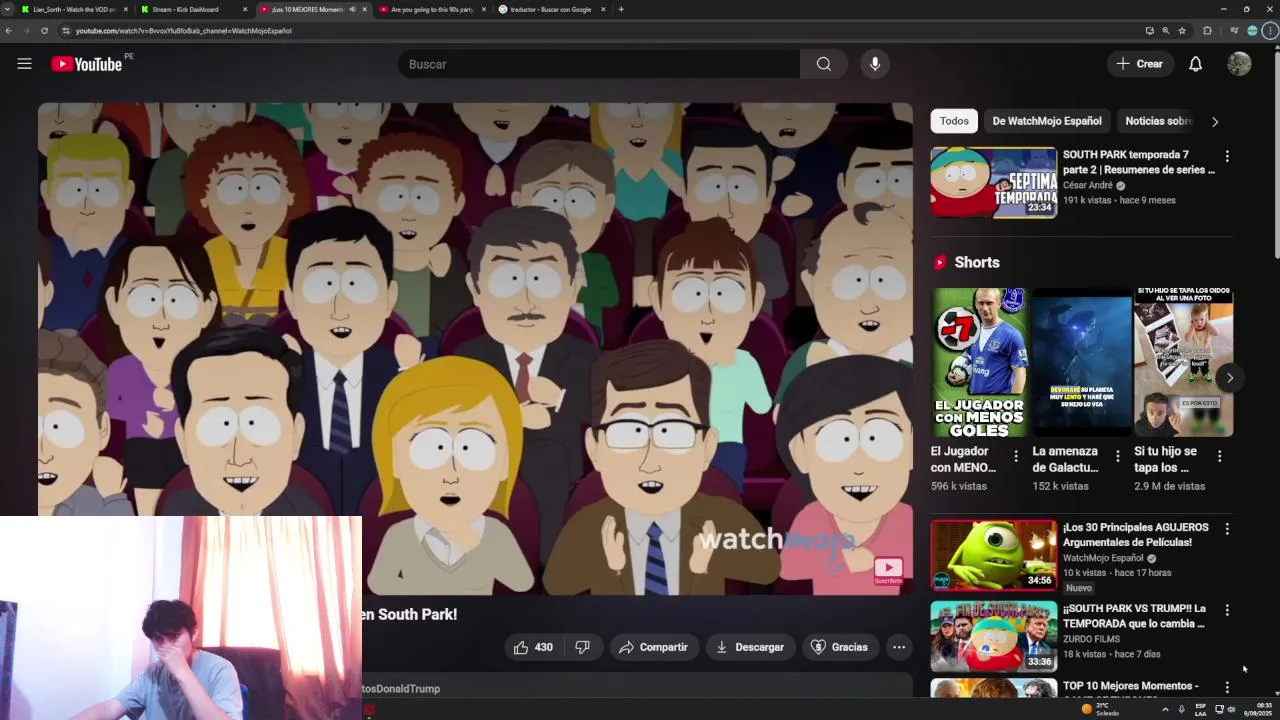This screenshot has height=720, width=1280.
Task: Open SOUTH PARK temporada 7 thumbnail
Action: (x=993, y=182)
